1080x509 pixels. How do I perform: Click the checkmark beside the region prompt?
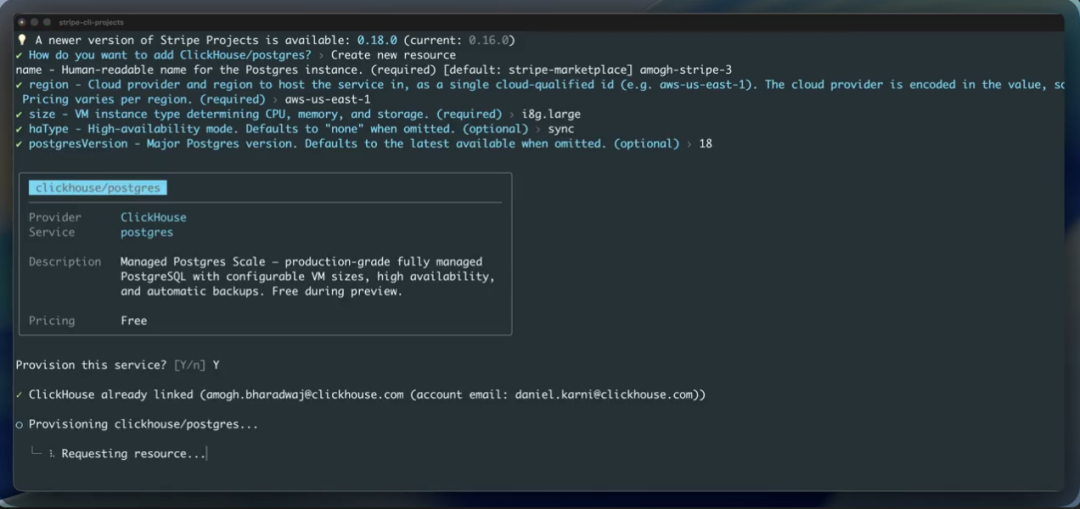19,85
